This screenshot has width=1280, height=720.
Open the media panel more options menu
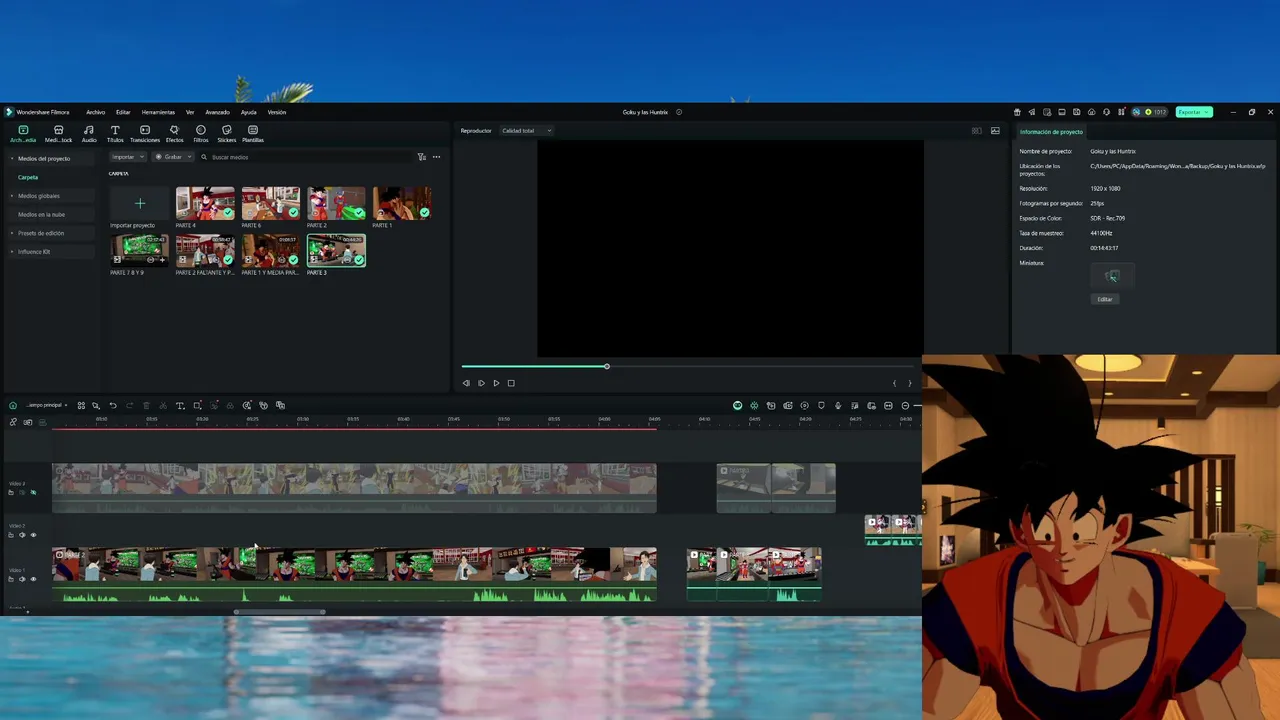tap(436, 157)
